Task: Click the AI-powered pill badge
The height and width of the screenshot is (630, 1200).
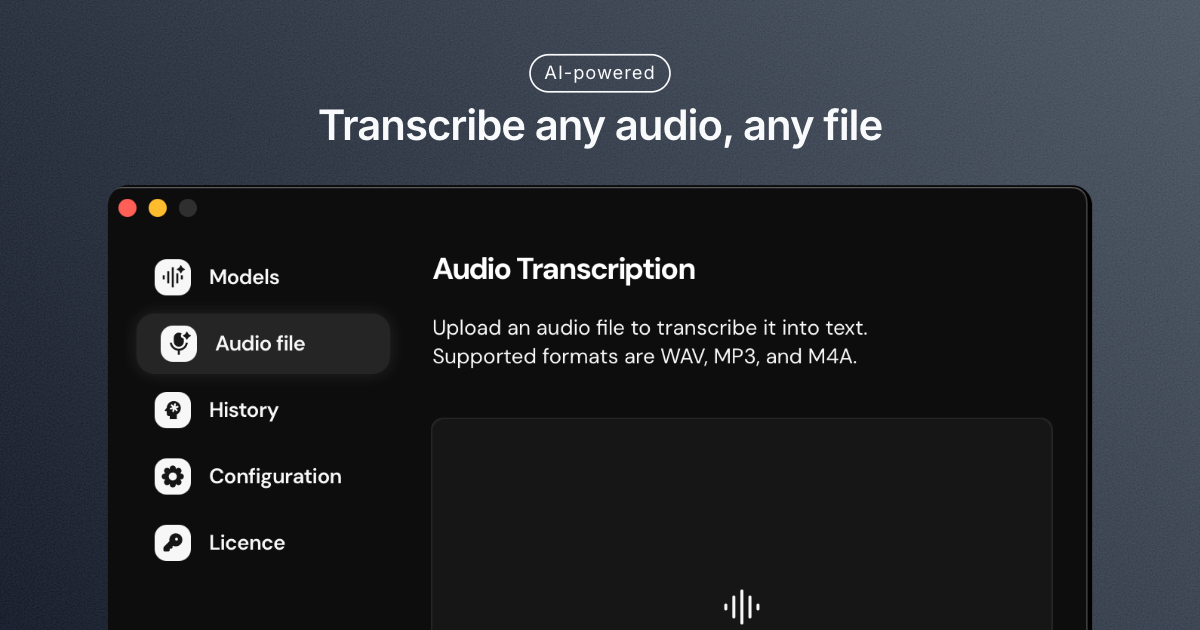Action: point(600,73)
